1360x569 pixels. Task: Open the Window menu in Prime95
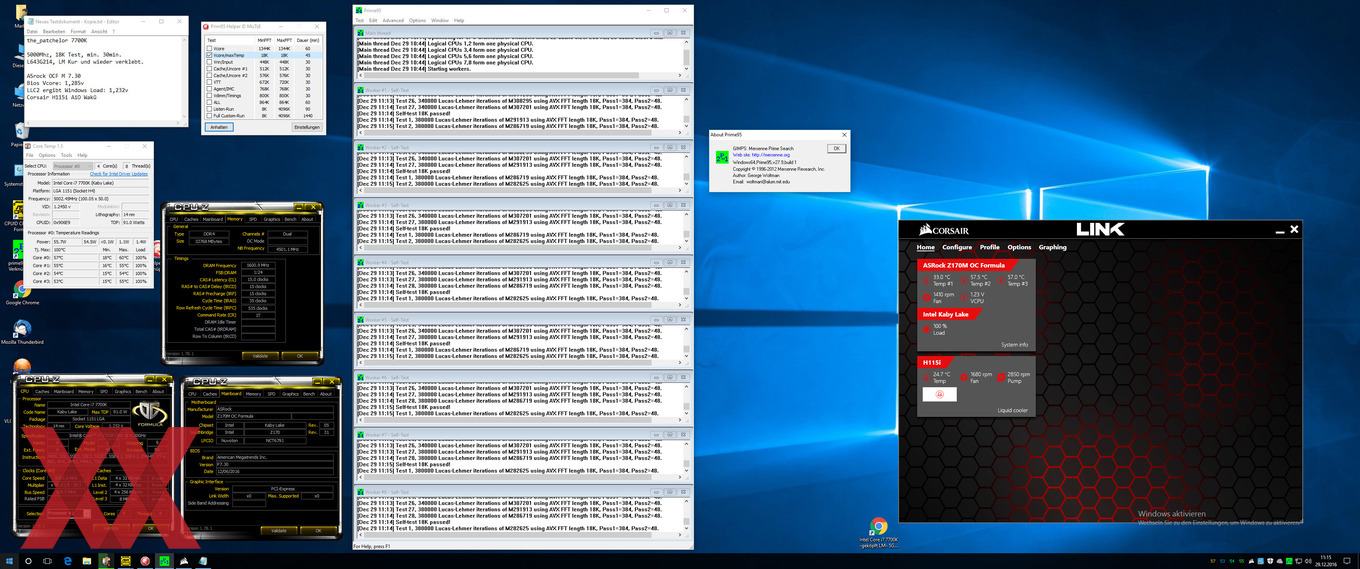tap(441, 20)
